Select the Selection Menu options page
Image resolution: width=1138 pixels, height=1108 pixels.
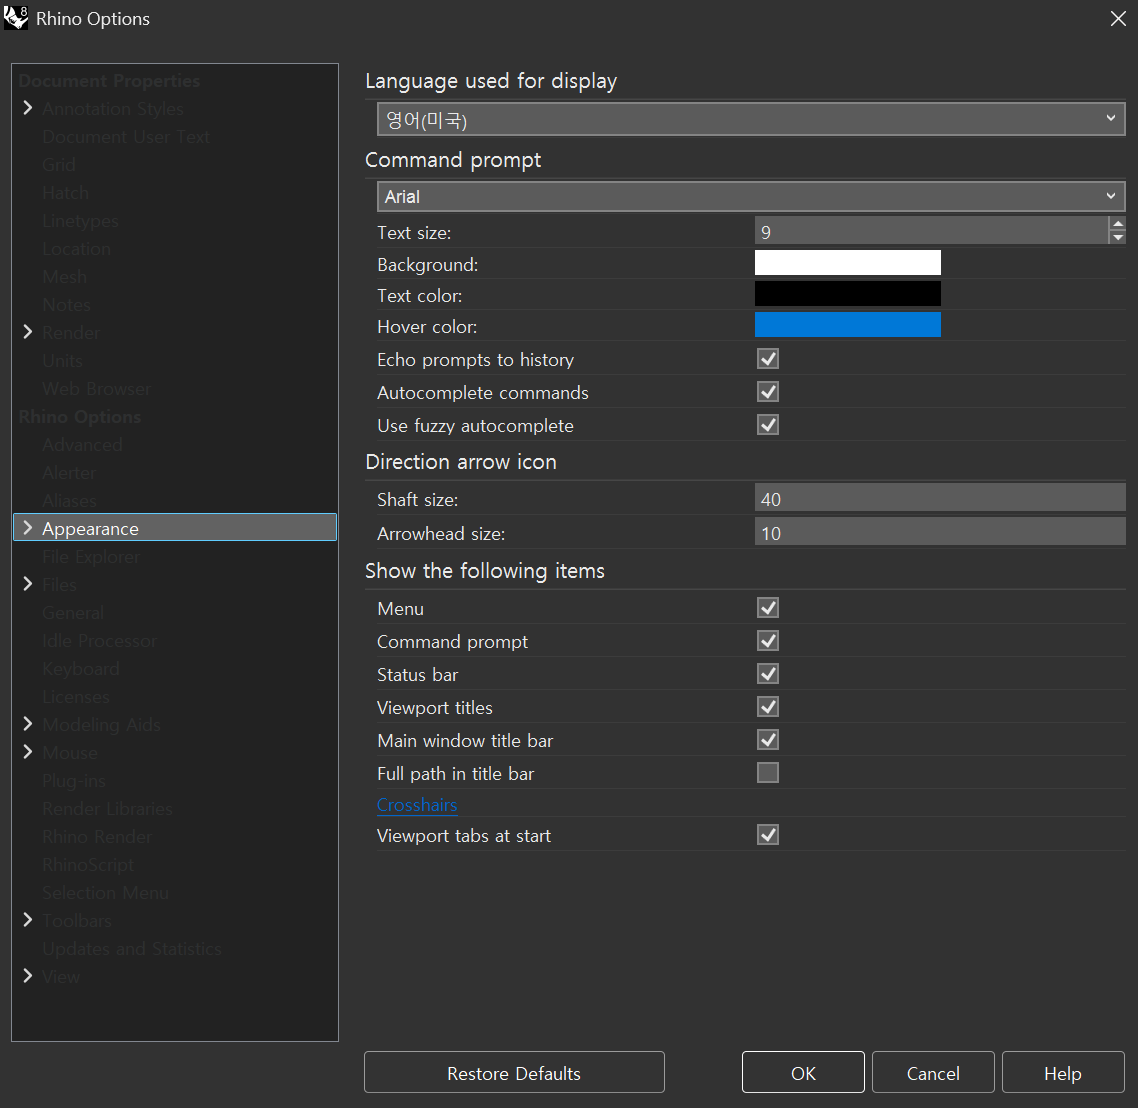pos(105,892)
